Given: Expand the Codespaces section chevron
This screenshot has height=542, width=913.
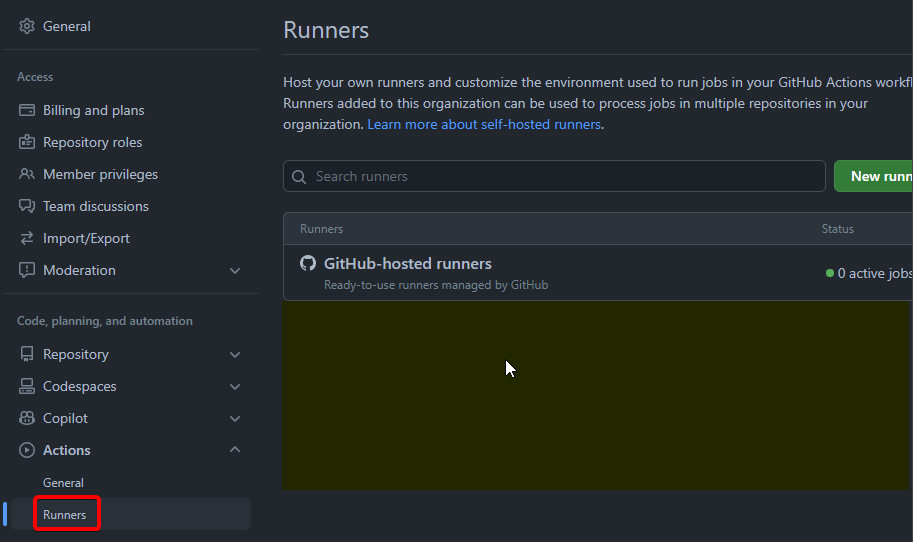Looking at the screenshot, I should (235, 387).
